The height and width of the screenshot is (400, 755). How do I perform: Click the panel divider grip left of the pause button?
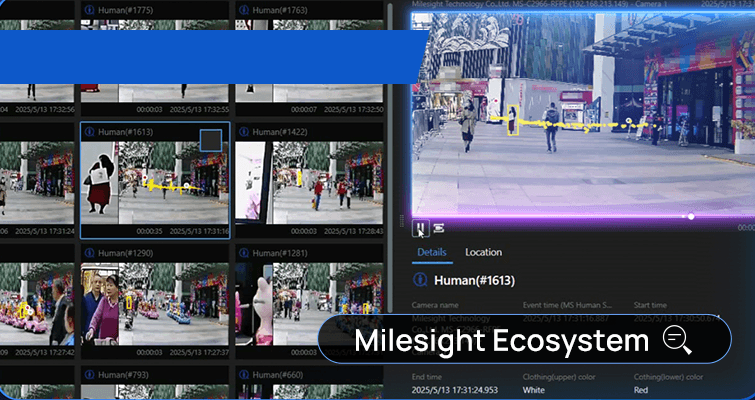coord(402,221)
